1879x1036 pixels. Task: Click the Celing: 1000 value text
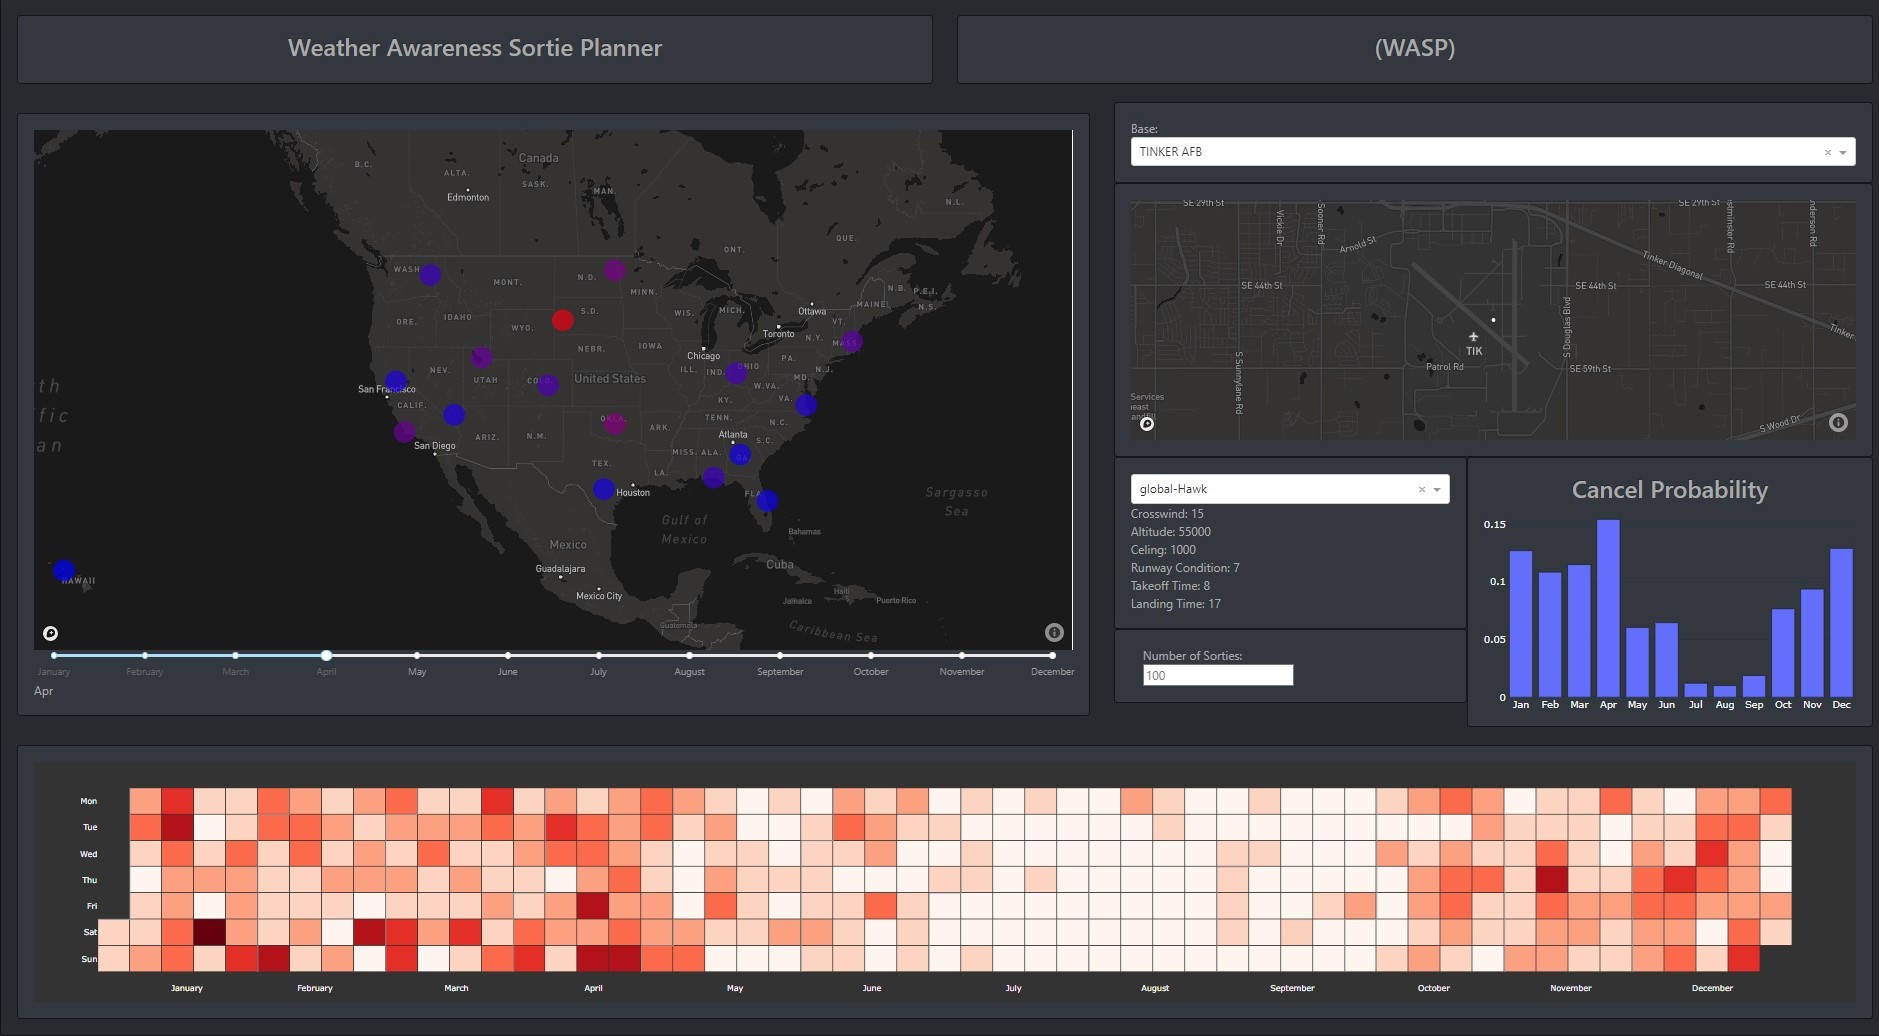pyautogui.click(x=1163, y=550)
